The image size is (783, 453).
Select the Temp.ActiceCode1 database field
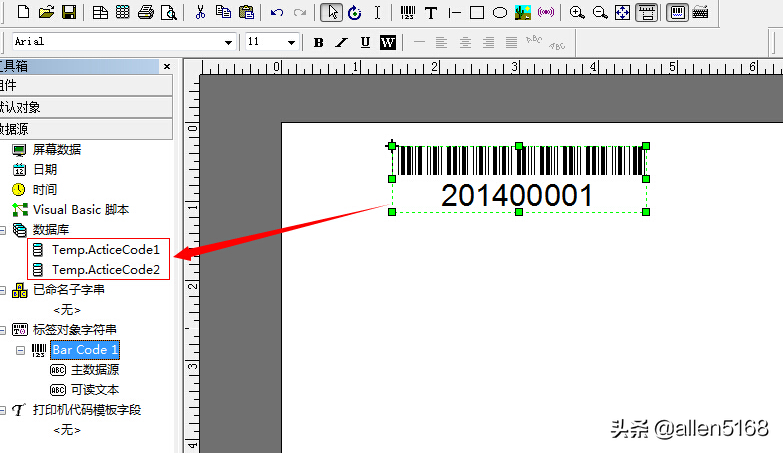105,249
